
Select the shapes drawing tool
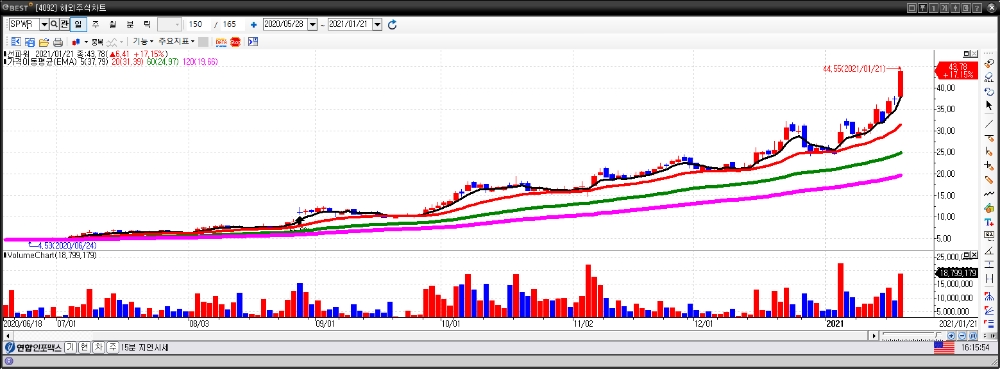coord(989,208)
